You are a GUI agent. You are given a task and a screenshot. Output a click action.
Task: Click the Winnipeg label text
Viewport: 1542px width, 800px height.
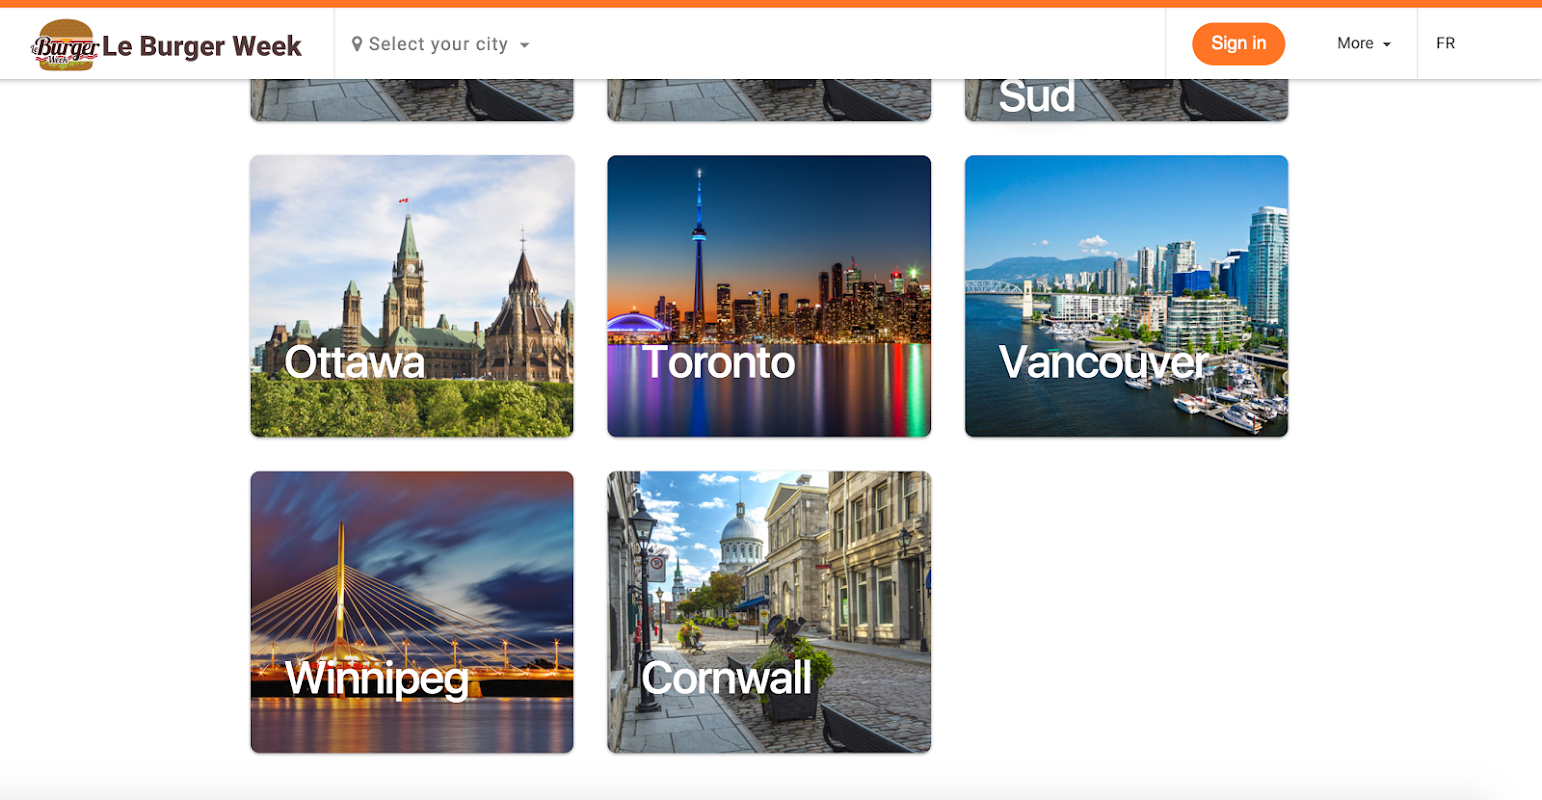[377, 679]
